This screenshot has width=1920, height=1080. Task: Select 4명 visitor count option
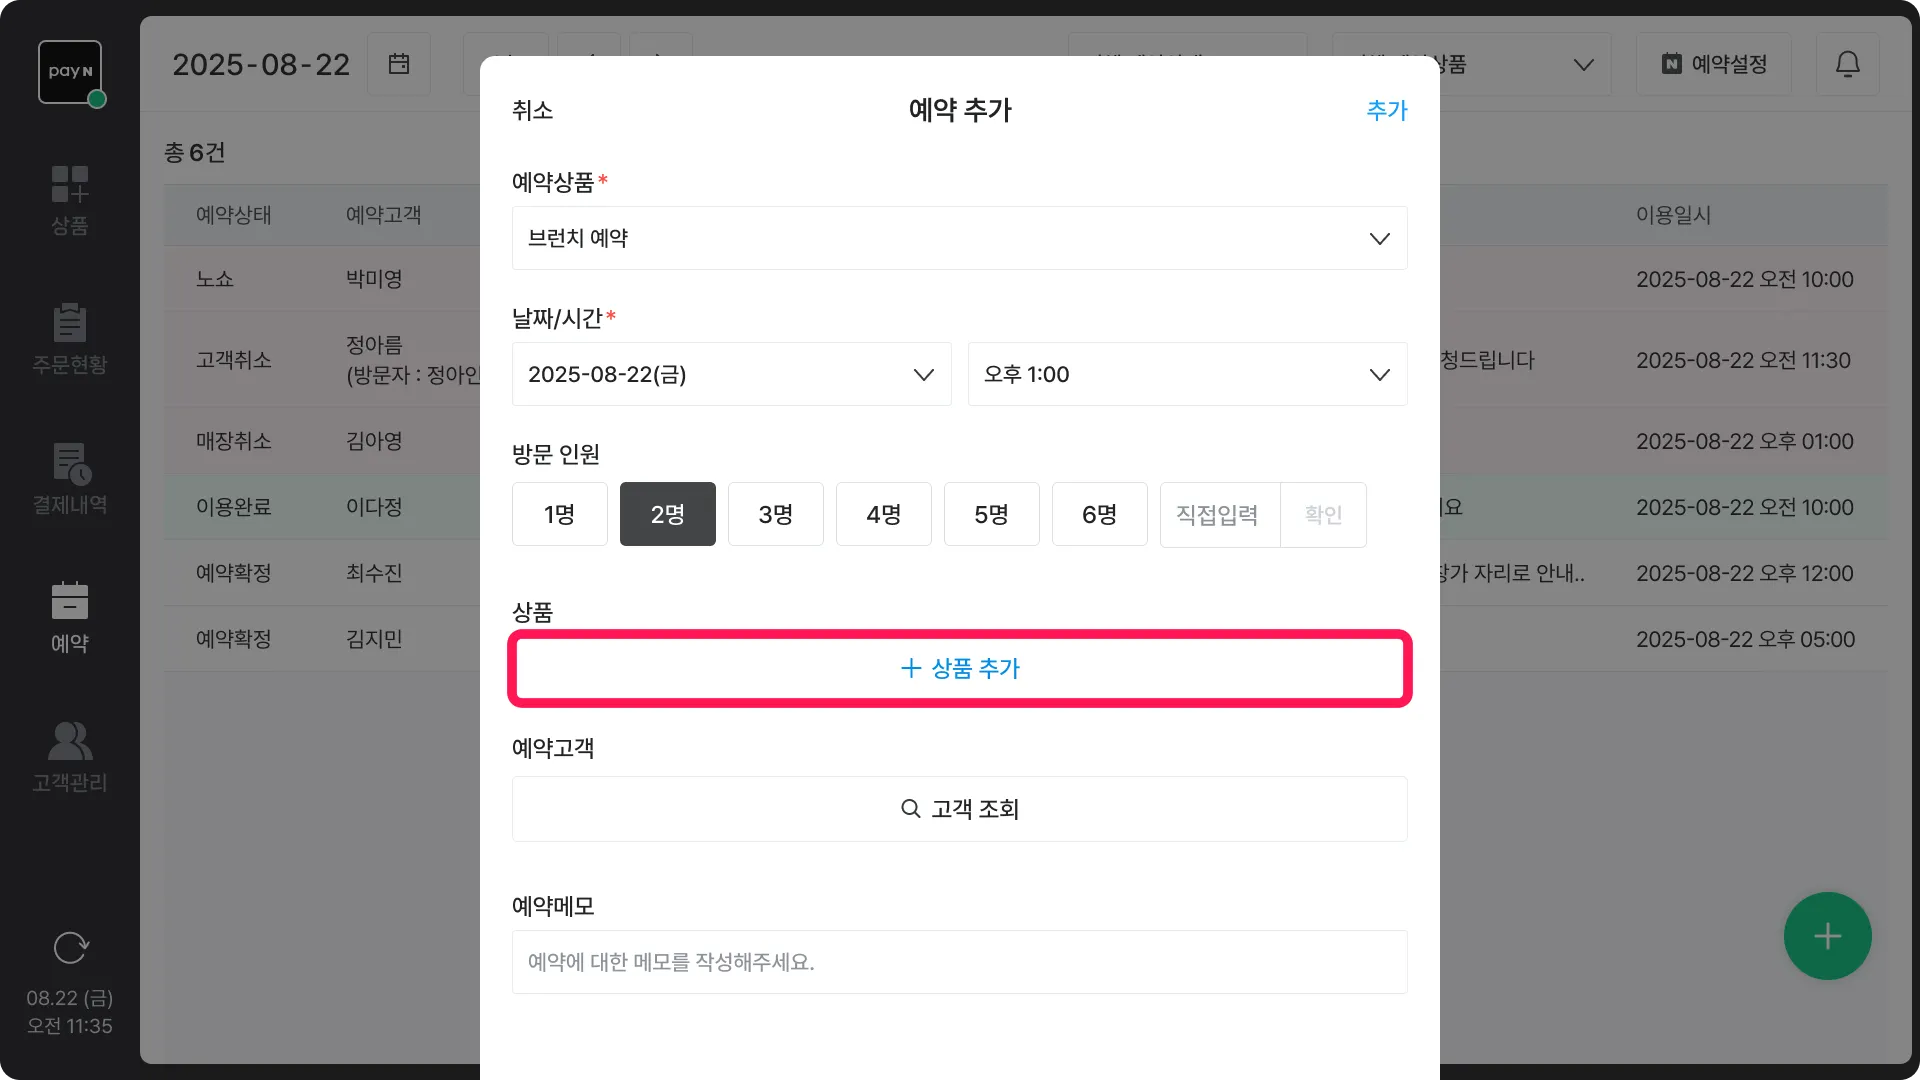pyautogui.click(x=883, y=514)
